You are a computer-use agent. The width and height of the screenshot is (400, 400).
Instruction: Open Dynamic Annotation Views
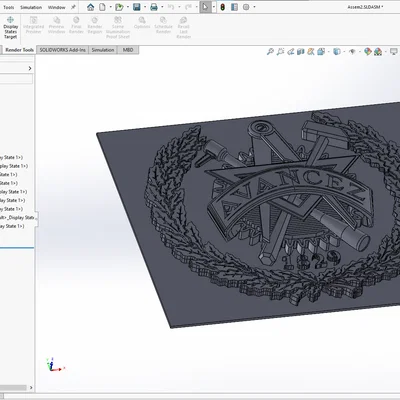tap(311, 52)
